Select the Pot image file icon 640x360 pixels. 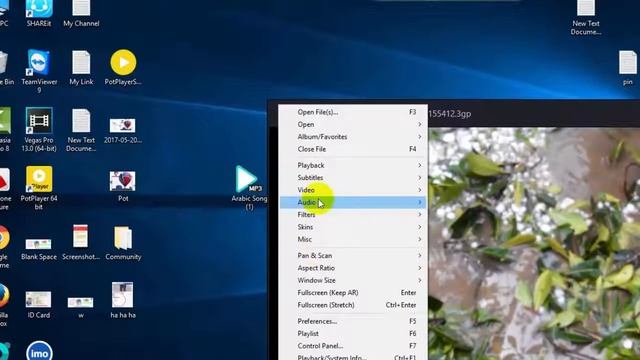(123, 186)
